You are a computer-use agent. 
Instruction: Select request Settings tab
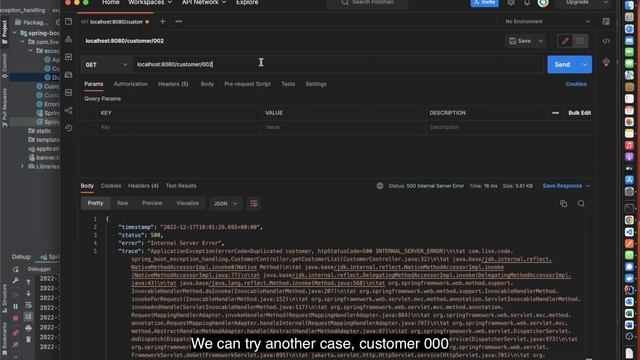[x=316, y=84]
